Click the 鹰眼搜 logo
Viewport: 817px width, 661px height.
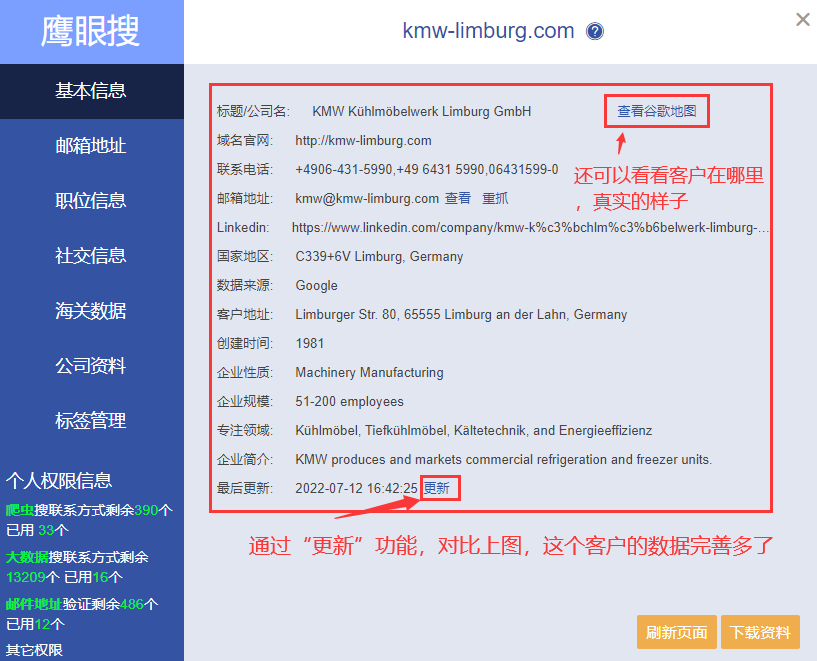91,32
